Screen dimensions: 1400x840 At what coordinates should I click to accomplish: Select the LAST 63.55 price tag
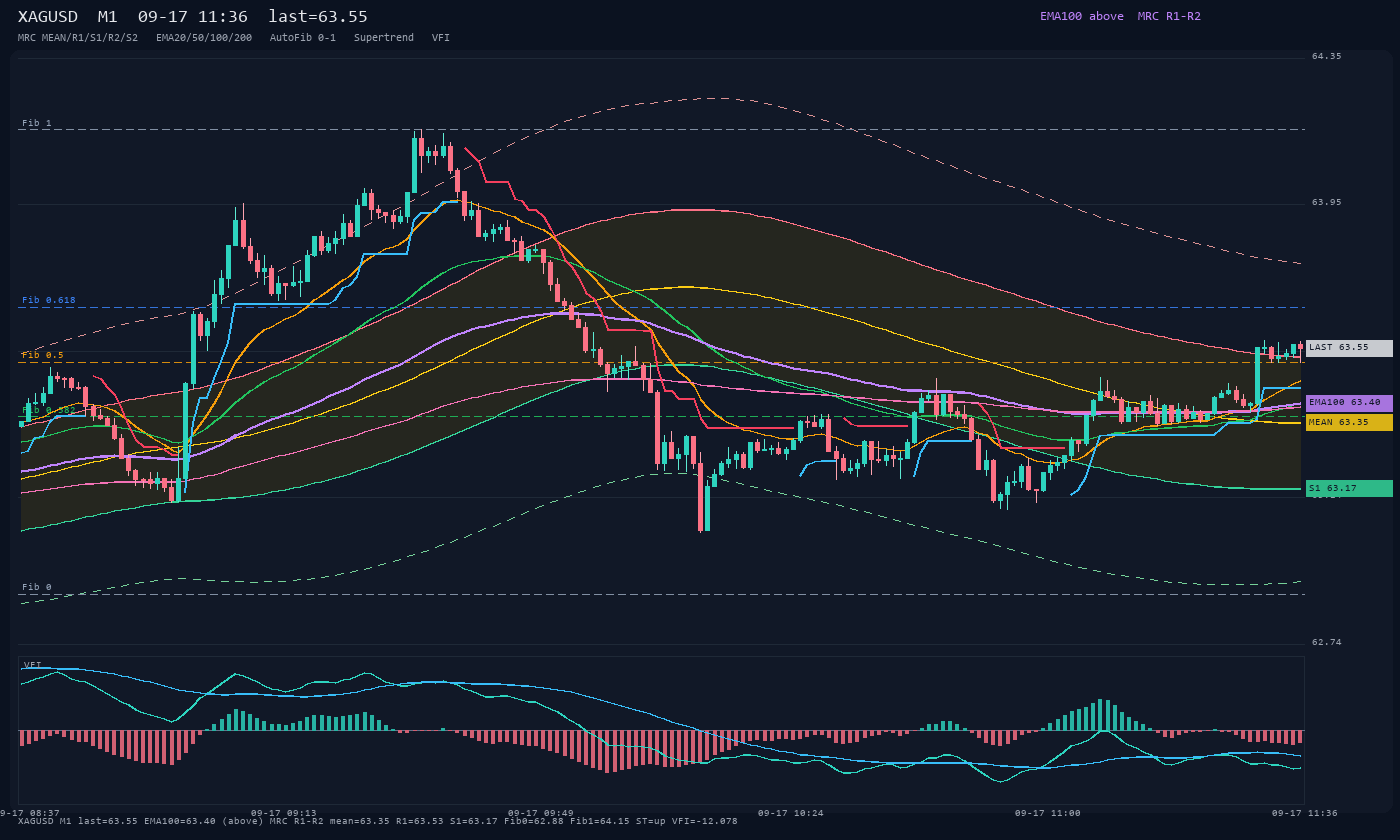coord(1349,348)
